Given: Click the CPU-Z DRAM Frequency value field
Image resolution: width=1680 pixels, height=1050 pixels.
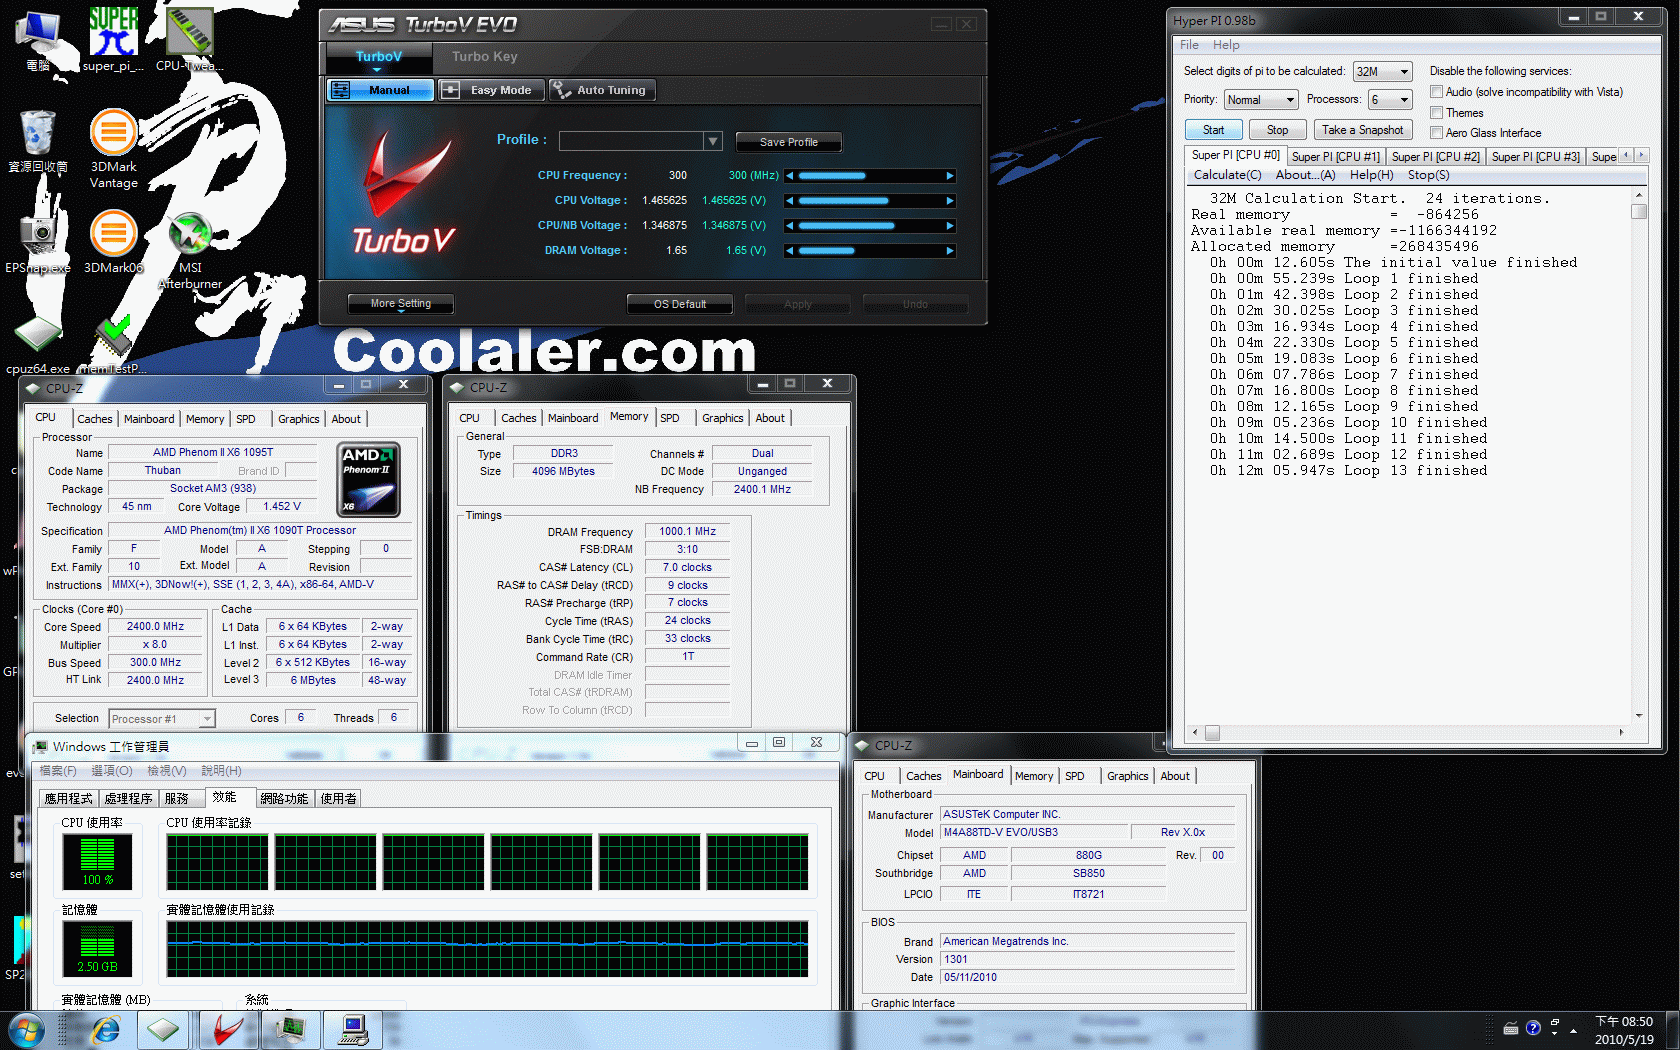Looking at the screenshot, I should click(687, 532).
